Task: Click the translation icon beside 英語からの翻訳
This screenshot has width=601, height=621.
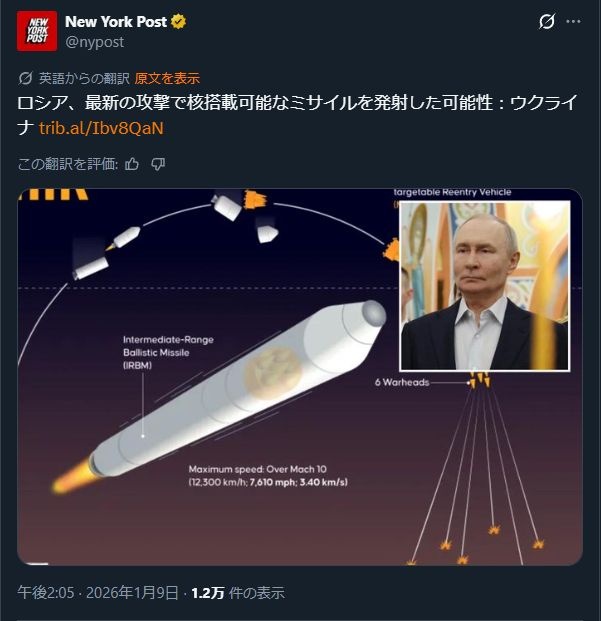Action: (26, 78)
